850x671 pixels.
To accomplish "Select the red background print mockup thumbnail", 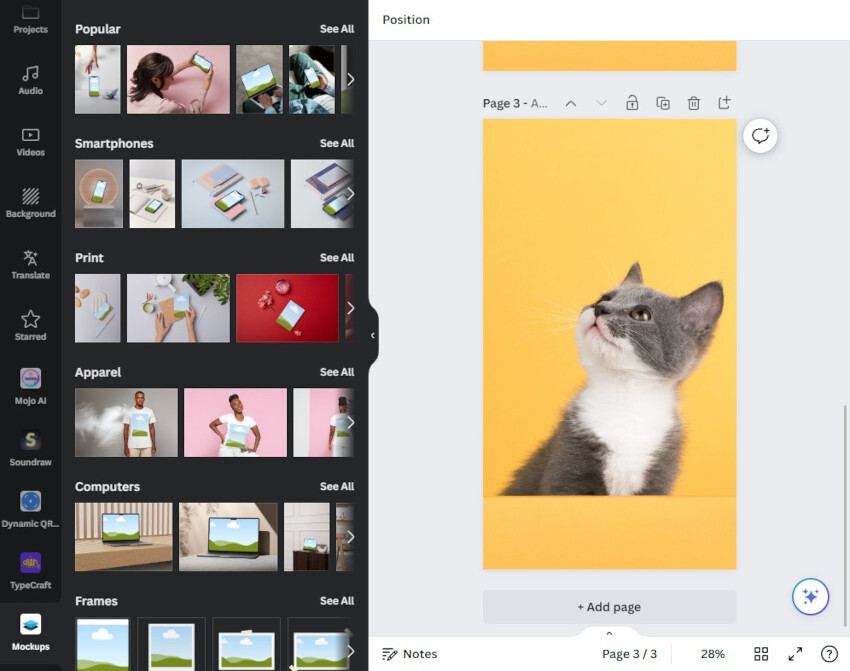I will (287, 308).
